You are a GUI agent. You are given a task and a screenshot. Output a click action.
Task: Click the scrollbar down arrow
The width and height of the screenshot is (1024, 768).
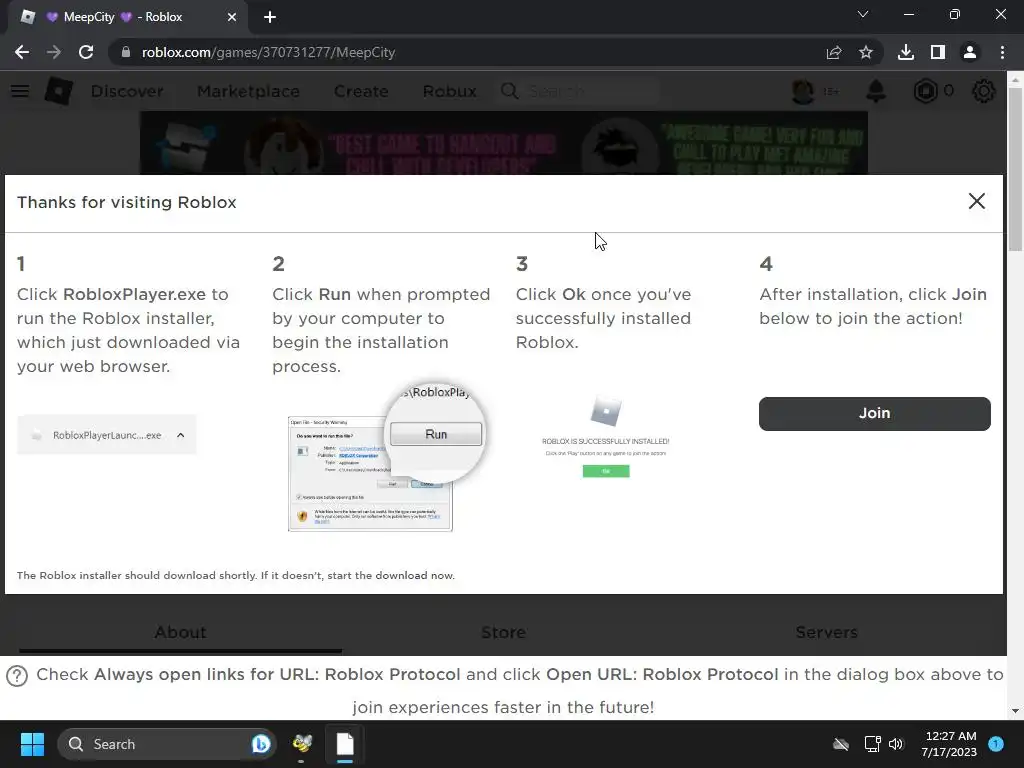click(x=1015, y=711)
